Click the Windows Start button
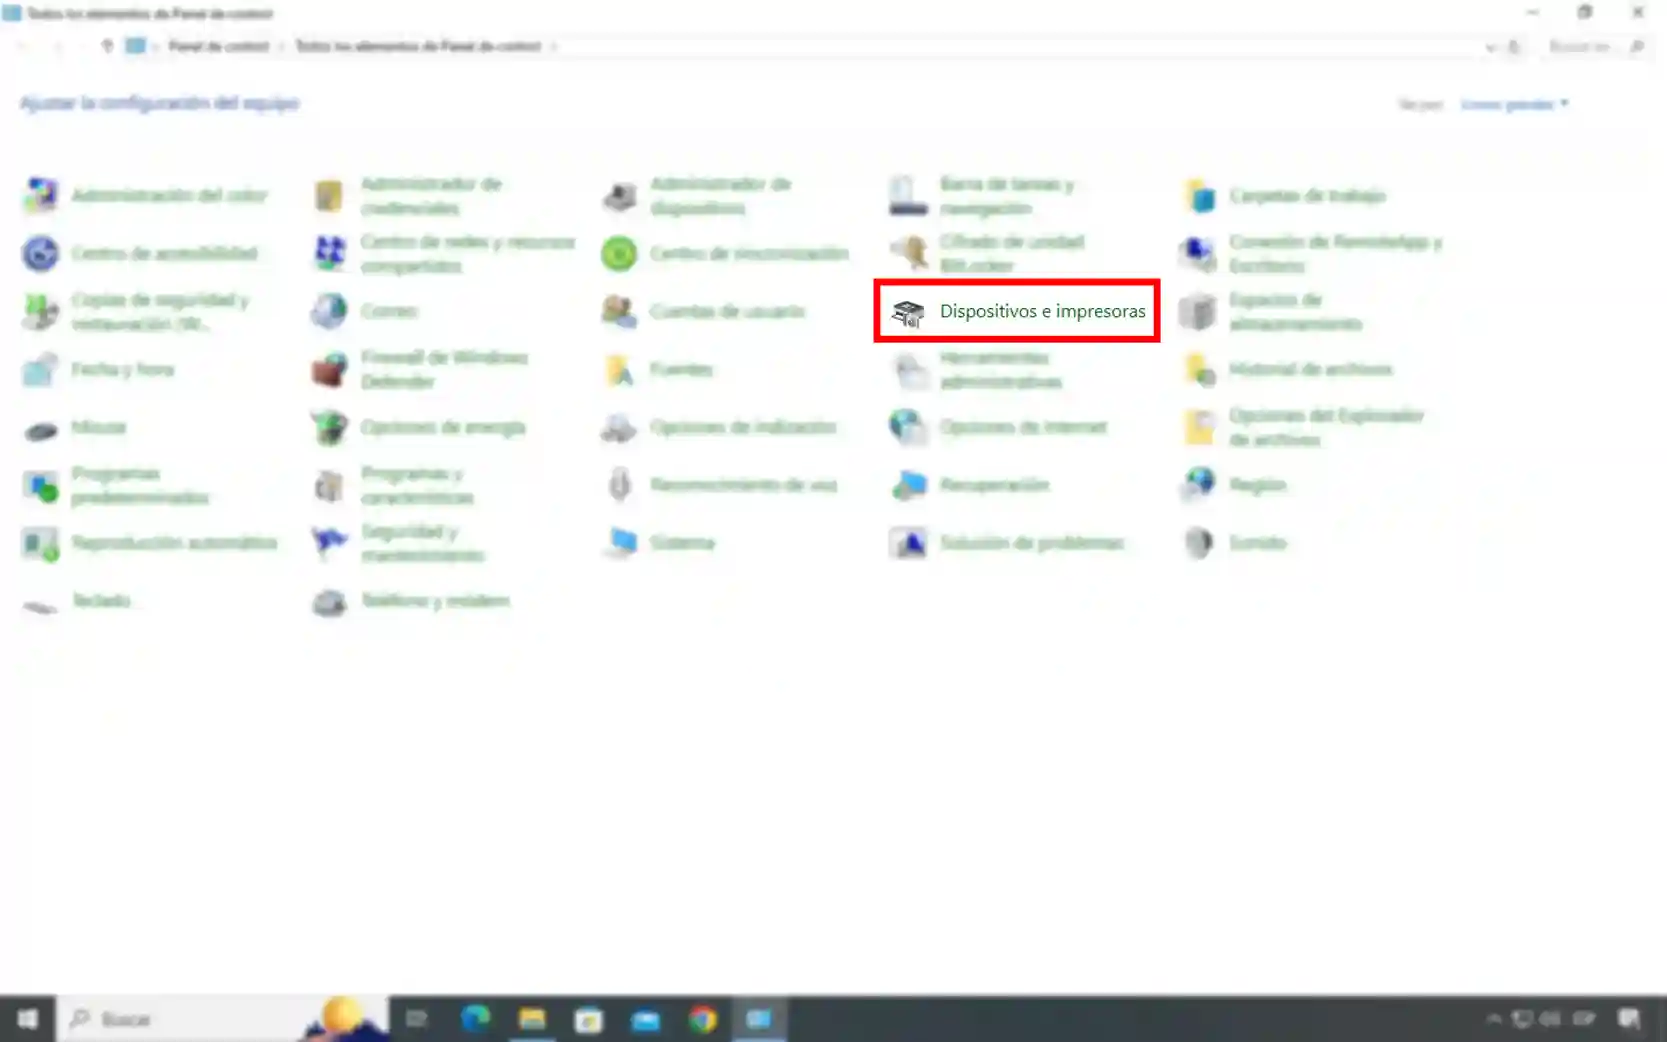The height and width of the screenshot is (1042, 1667). tap(27, 1019)
